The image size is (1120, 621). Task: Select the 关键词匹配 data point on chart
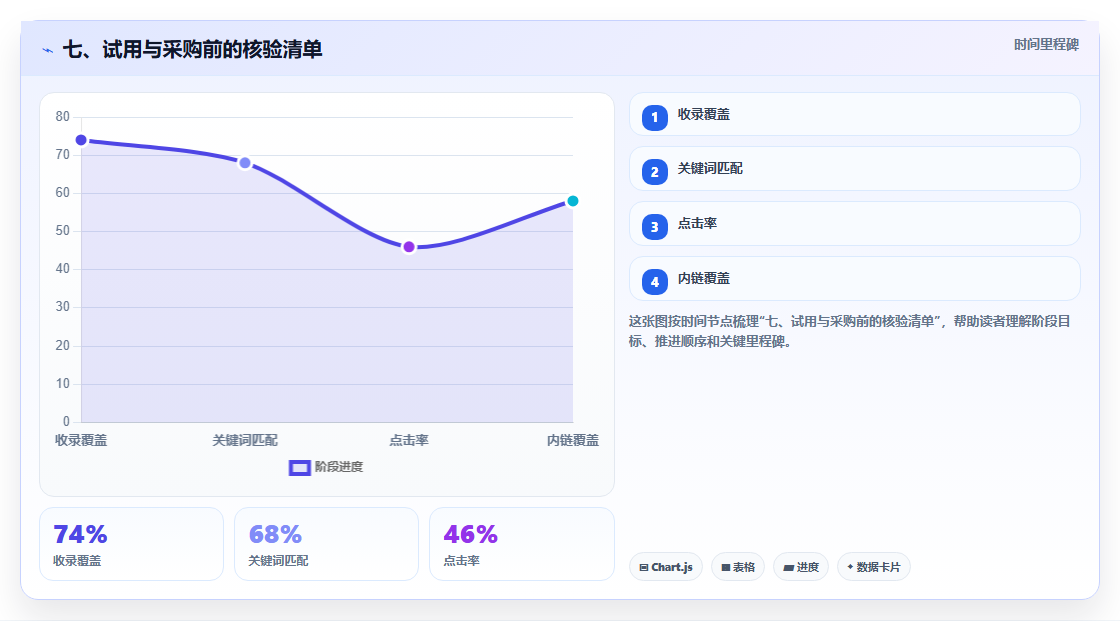pos(245,163)
